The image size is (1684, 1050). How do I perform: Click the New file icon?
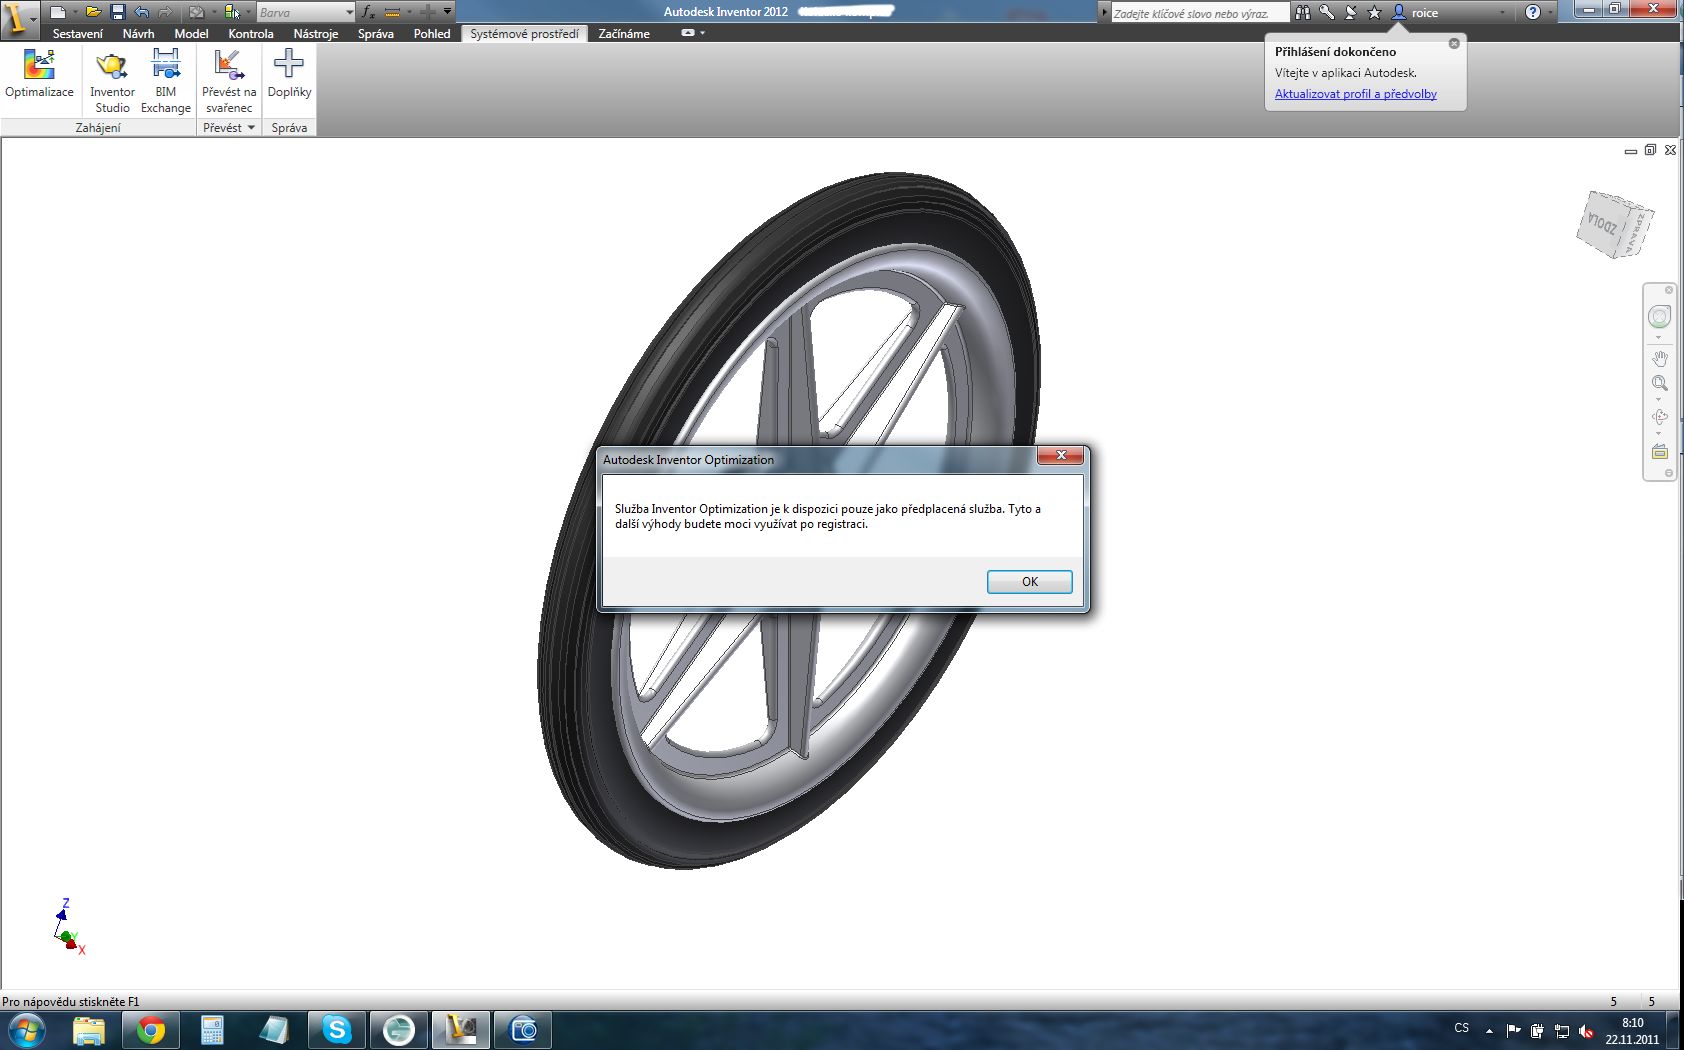click(x=58, y=12)
